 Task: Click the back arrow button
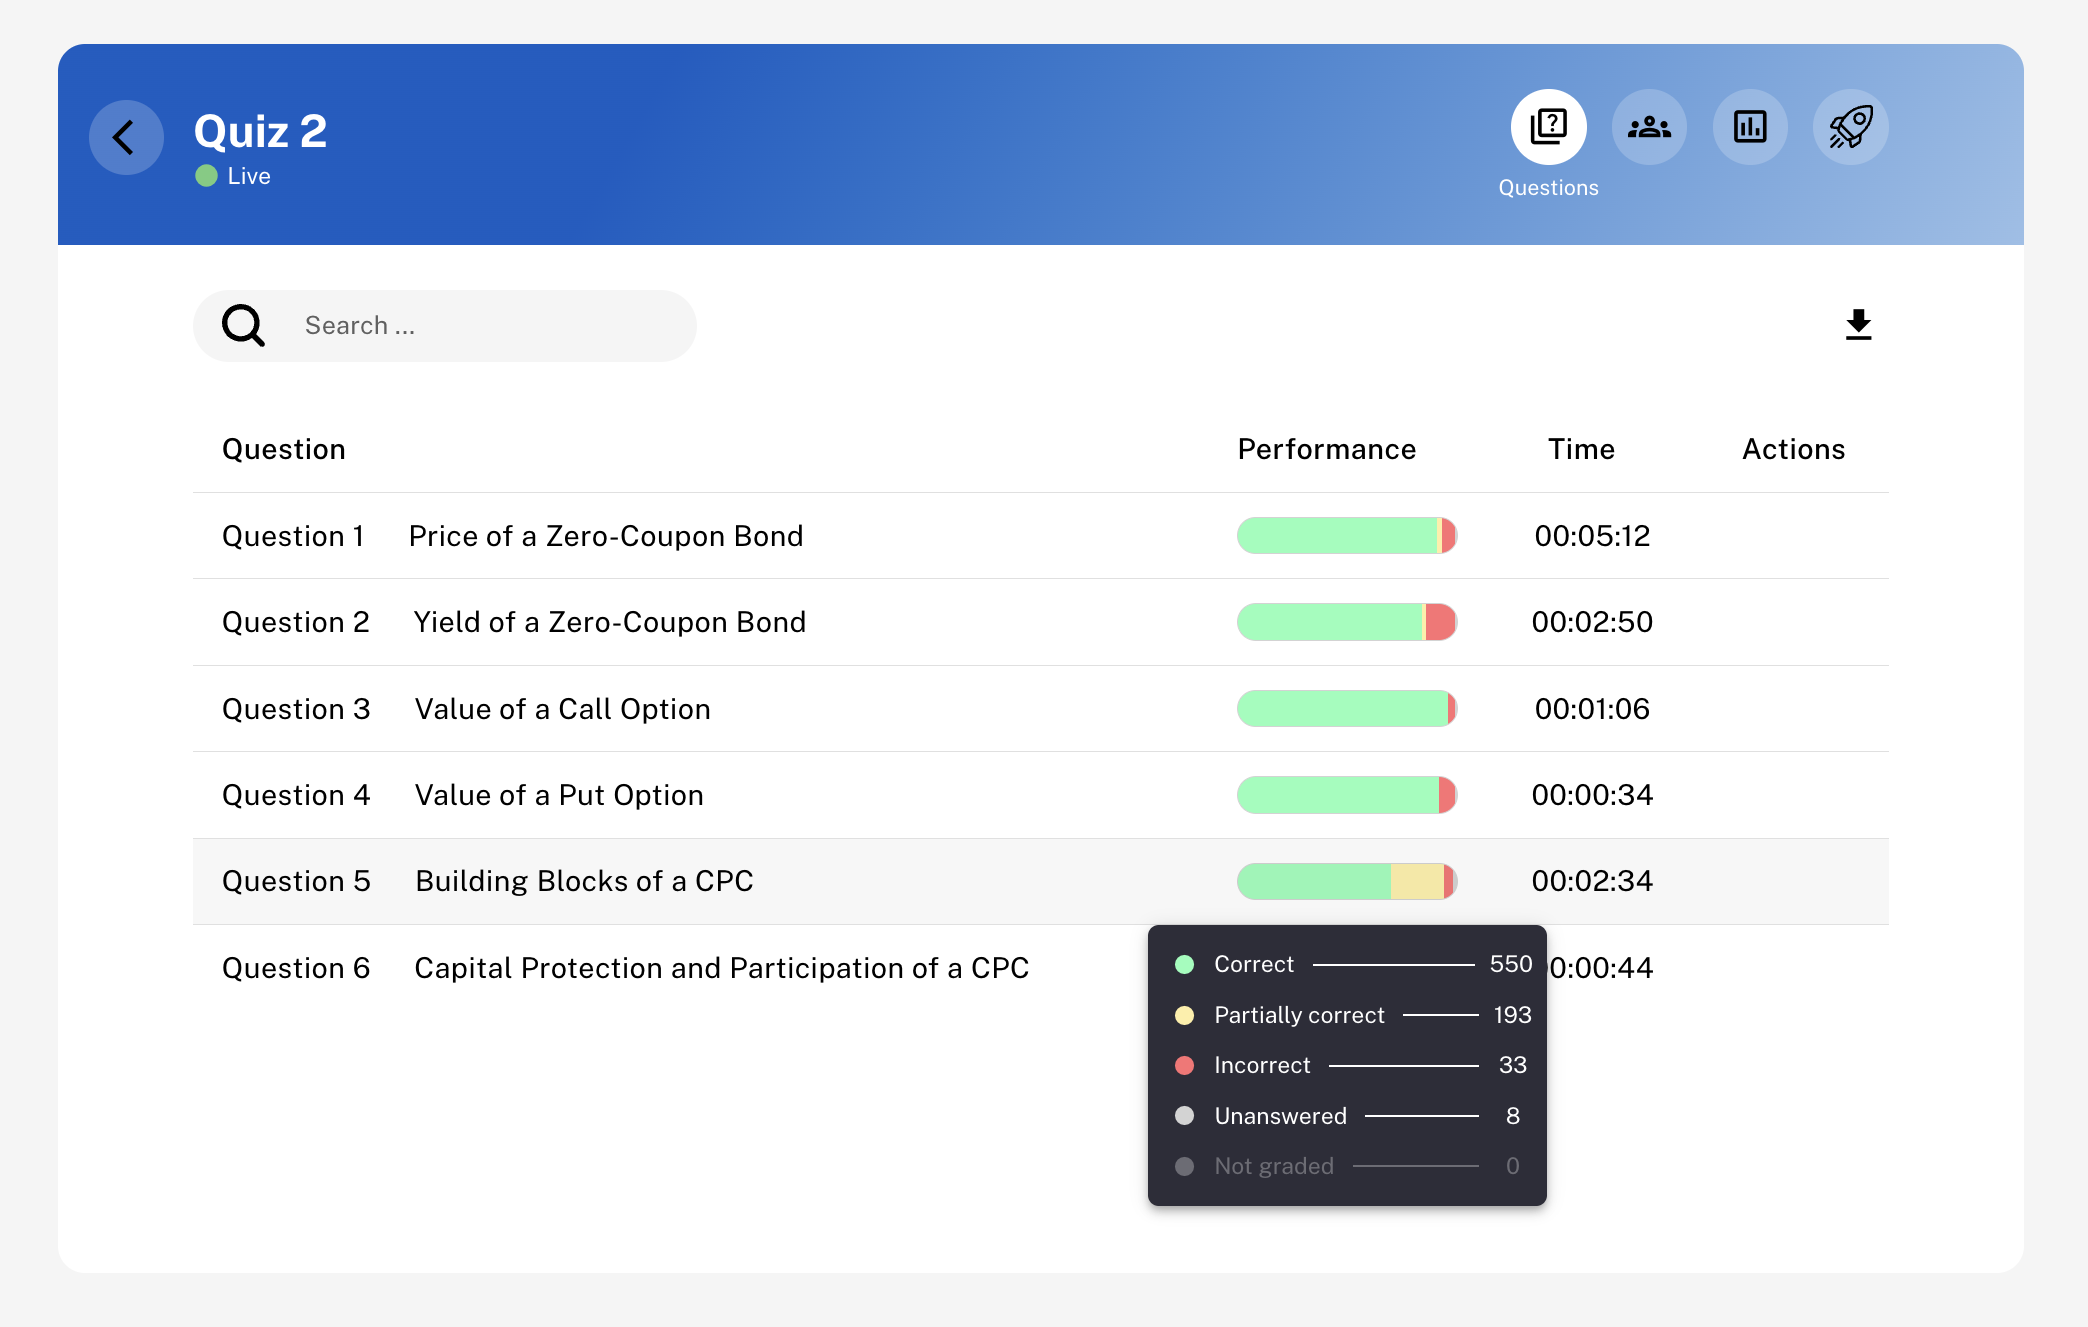(x=126, y=138)
